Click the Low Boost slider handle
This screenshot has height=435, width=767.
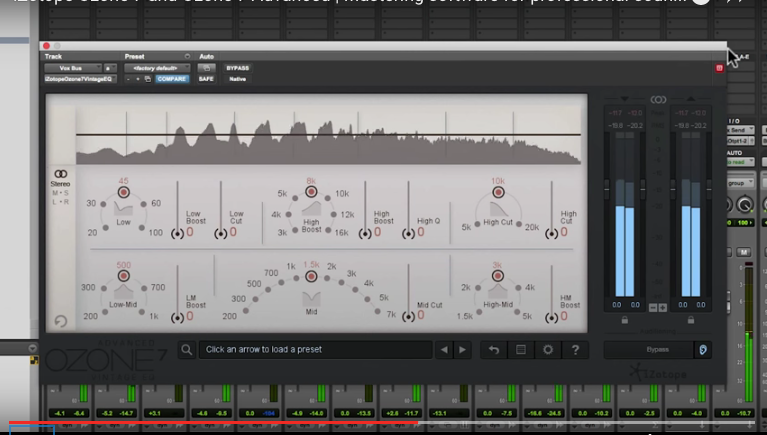pos(177,234)
